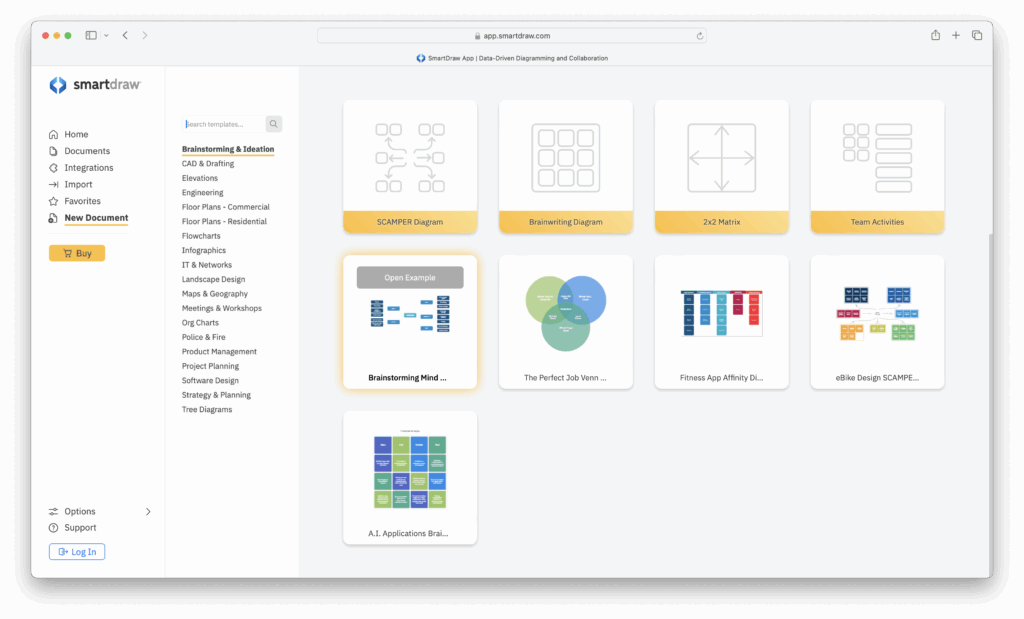Click the Documents page icon
The height and width of the screenshot is (619, 1024).
54,151
